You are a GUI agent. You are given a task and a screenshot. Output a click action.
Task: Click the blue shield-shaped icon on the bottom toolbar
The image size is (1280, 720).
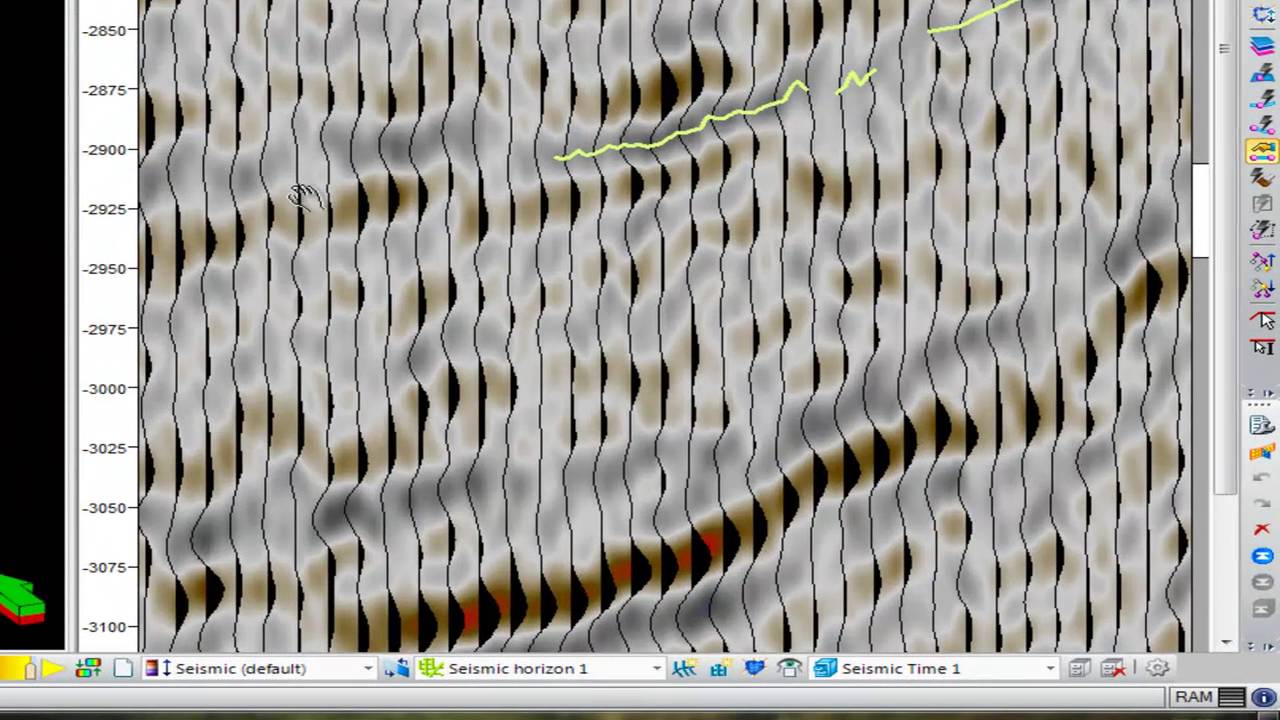click(754, 668)
